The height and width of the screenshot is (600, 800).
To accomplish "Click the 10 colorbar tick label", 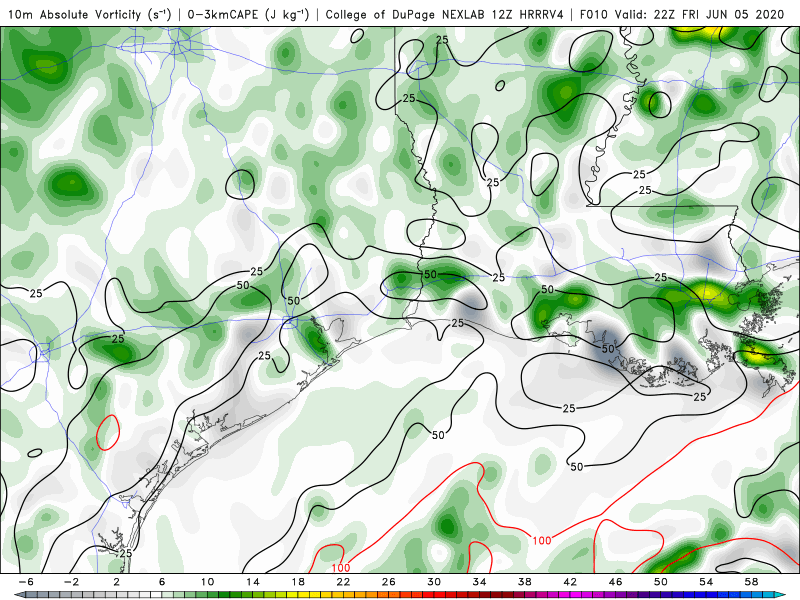I will [x=207, y=582].
